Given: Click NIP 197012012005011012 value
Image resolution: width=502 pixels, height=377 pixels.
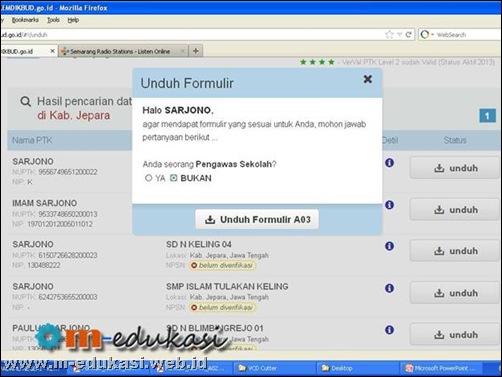Looking at the screenshot, I should coord(59,224).
